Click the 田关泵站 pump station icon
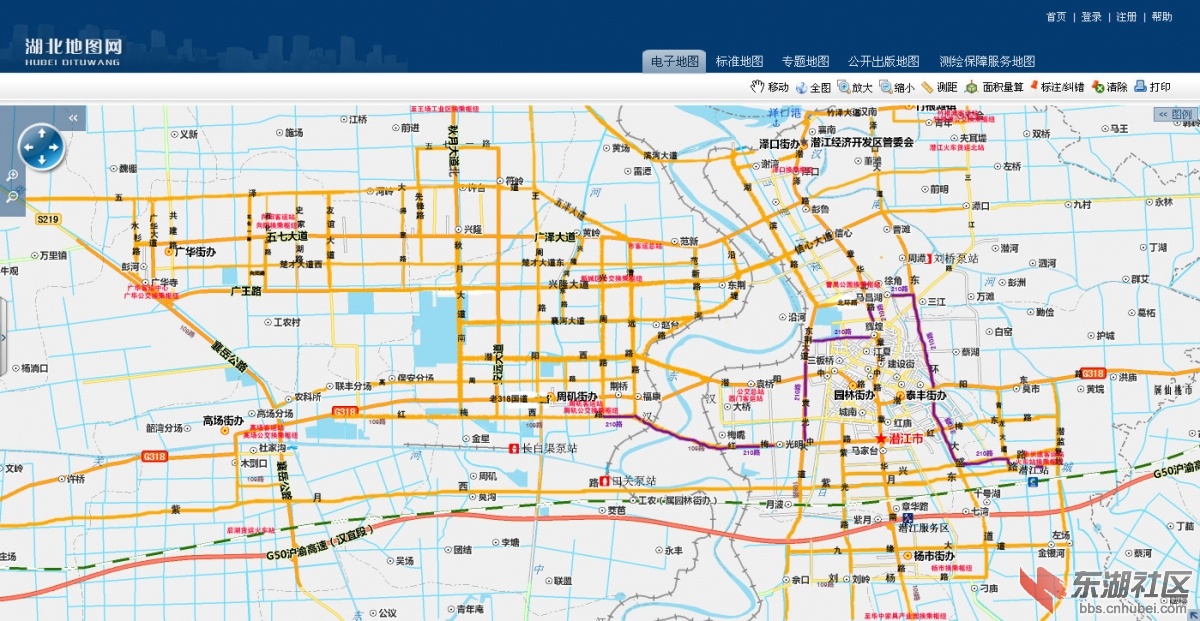This screenshot has width=1200, height=621. click(605, 481)
